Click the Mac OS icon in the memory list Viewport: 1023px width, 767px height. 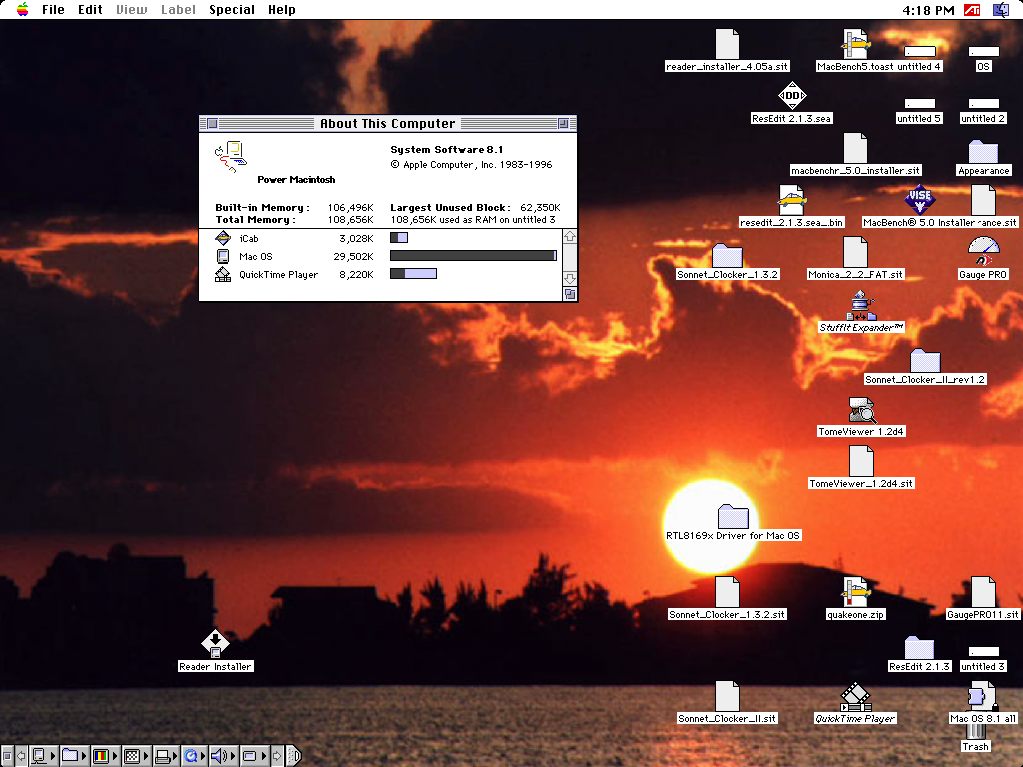(x=223, y=256)
